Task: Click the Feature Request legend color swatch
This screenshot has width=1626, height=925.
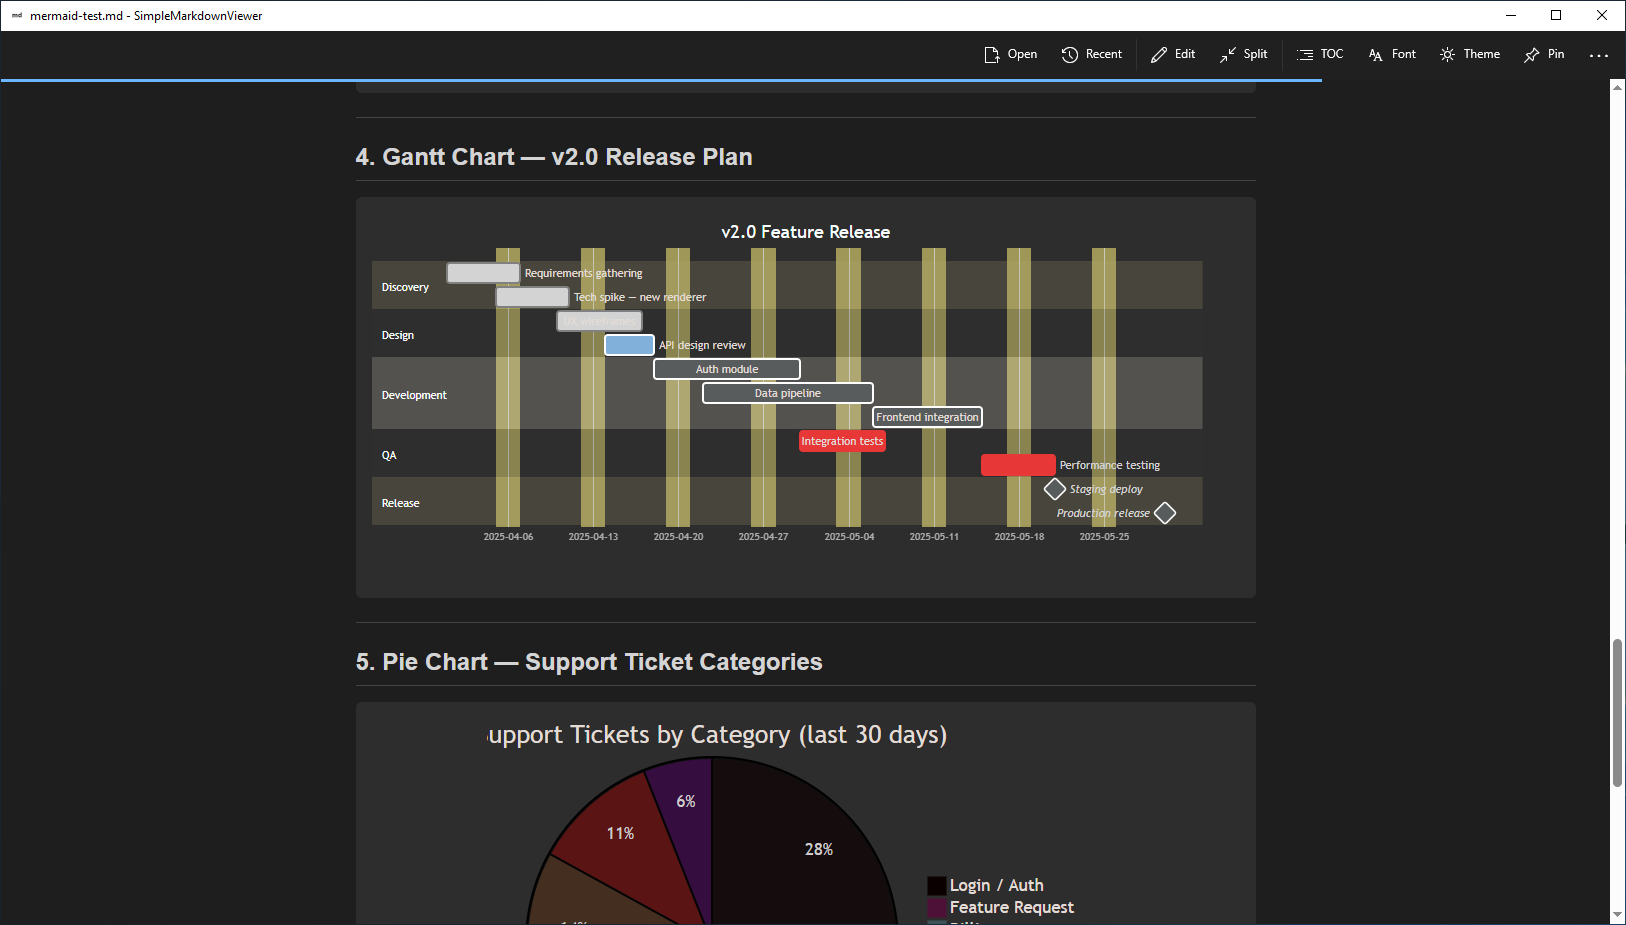Action: pyautogui.click(x=937, y=908)
